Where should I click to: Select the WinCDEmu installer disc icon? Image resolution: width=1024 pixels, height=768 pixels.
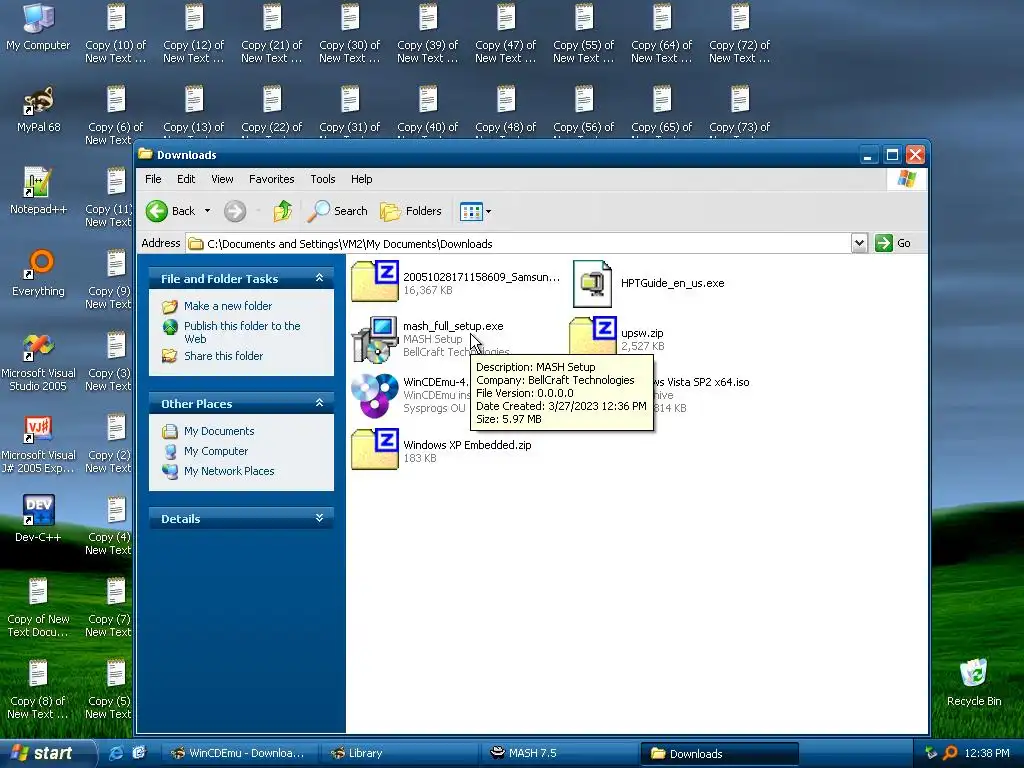coord(375,395)
